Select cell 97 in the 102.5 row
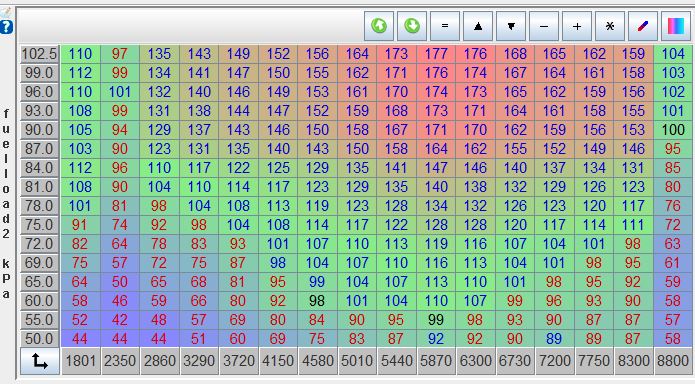695x384 pixels. 120,54
